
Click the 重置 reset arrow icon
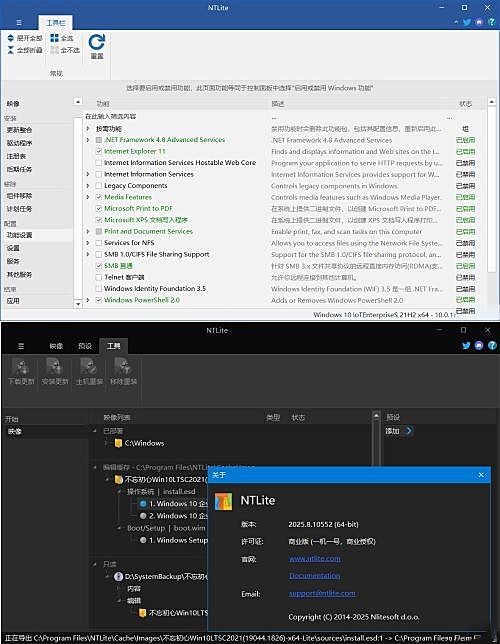[x=97, y=42]
